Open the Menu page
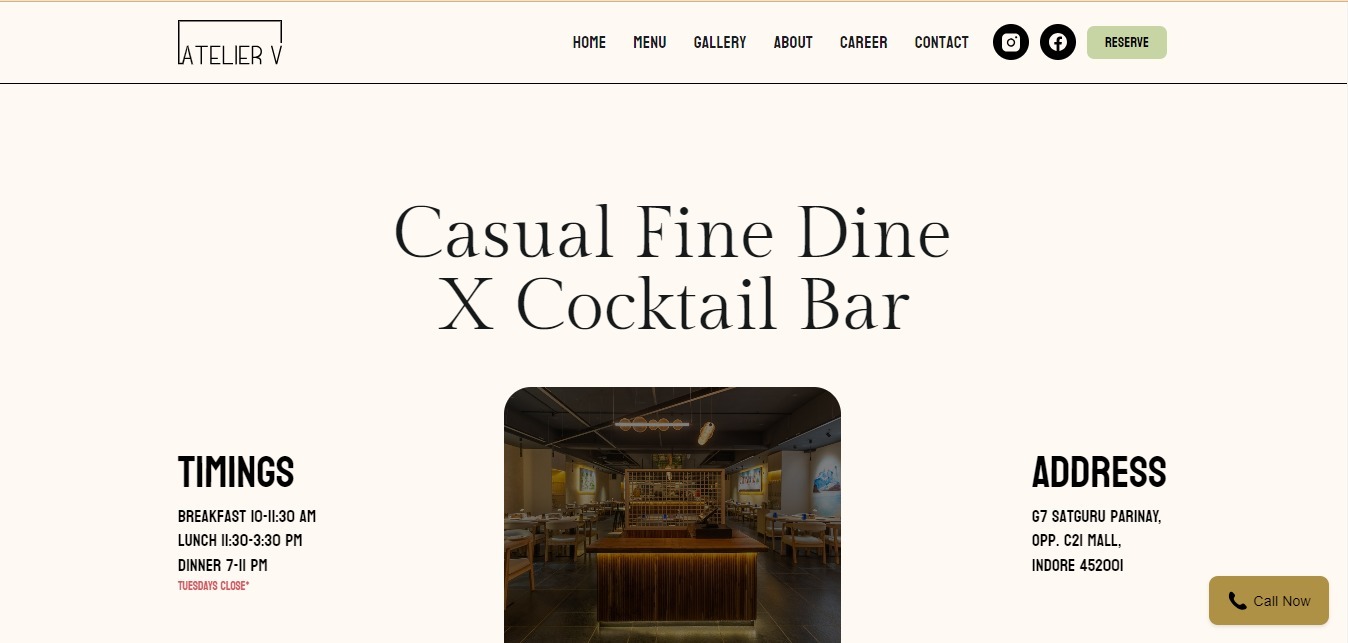 650,42
